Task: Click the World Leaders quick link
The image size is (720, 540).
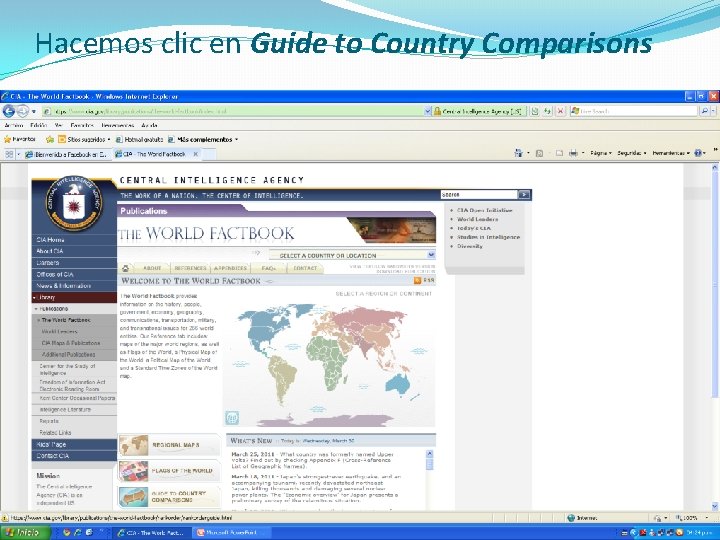Action: [477, 219]
